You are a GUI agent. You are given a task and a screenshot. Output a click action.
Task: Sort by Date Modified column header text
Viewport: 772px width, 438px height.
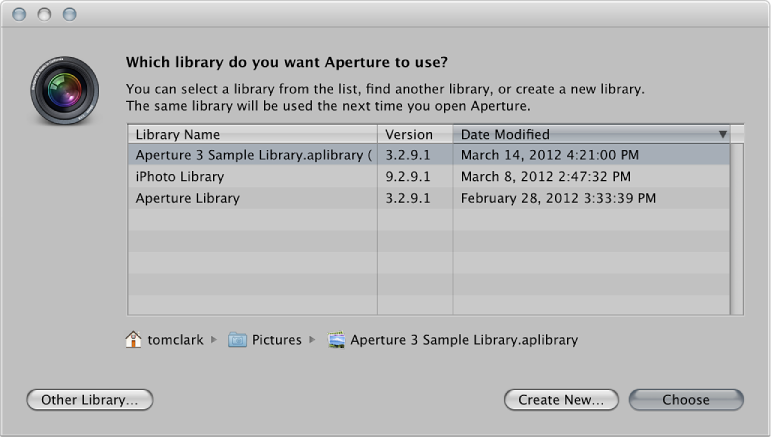pos(505,134)
